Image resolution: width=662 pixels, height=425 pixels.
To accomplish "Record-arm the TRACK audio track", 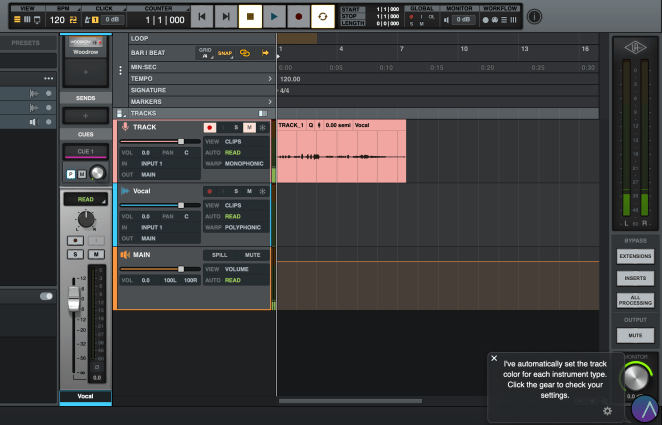I will point(210,128).
